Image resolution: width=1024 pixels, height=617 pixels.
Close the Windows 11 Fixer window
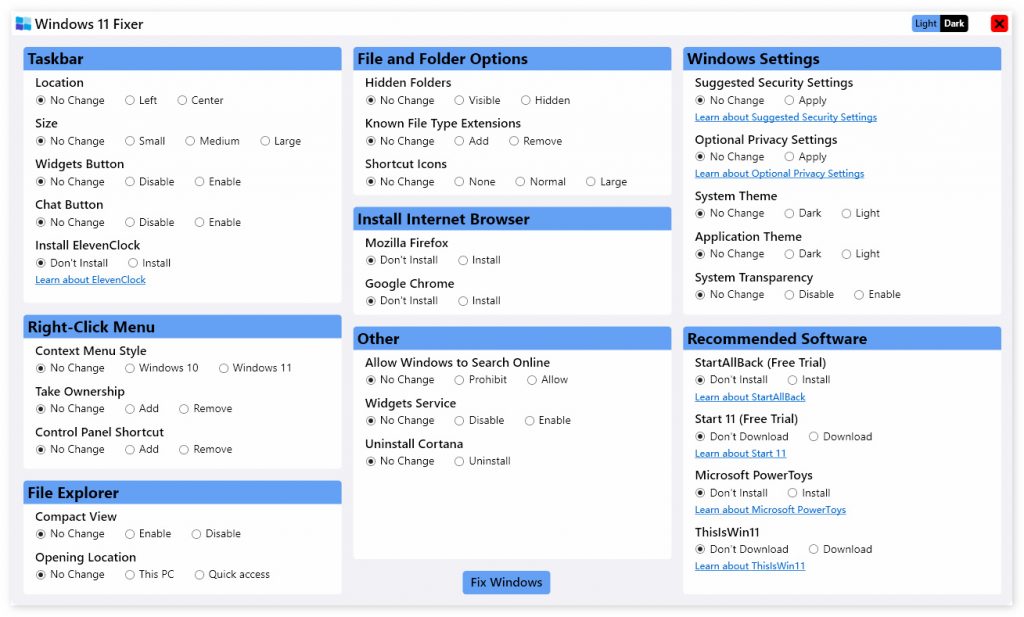click(x=999, y=23)
